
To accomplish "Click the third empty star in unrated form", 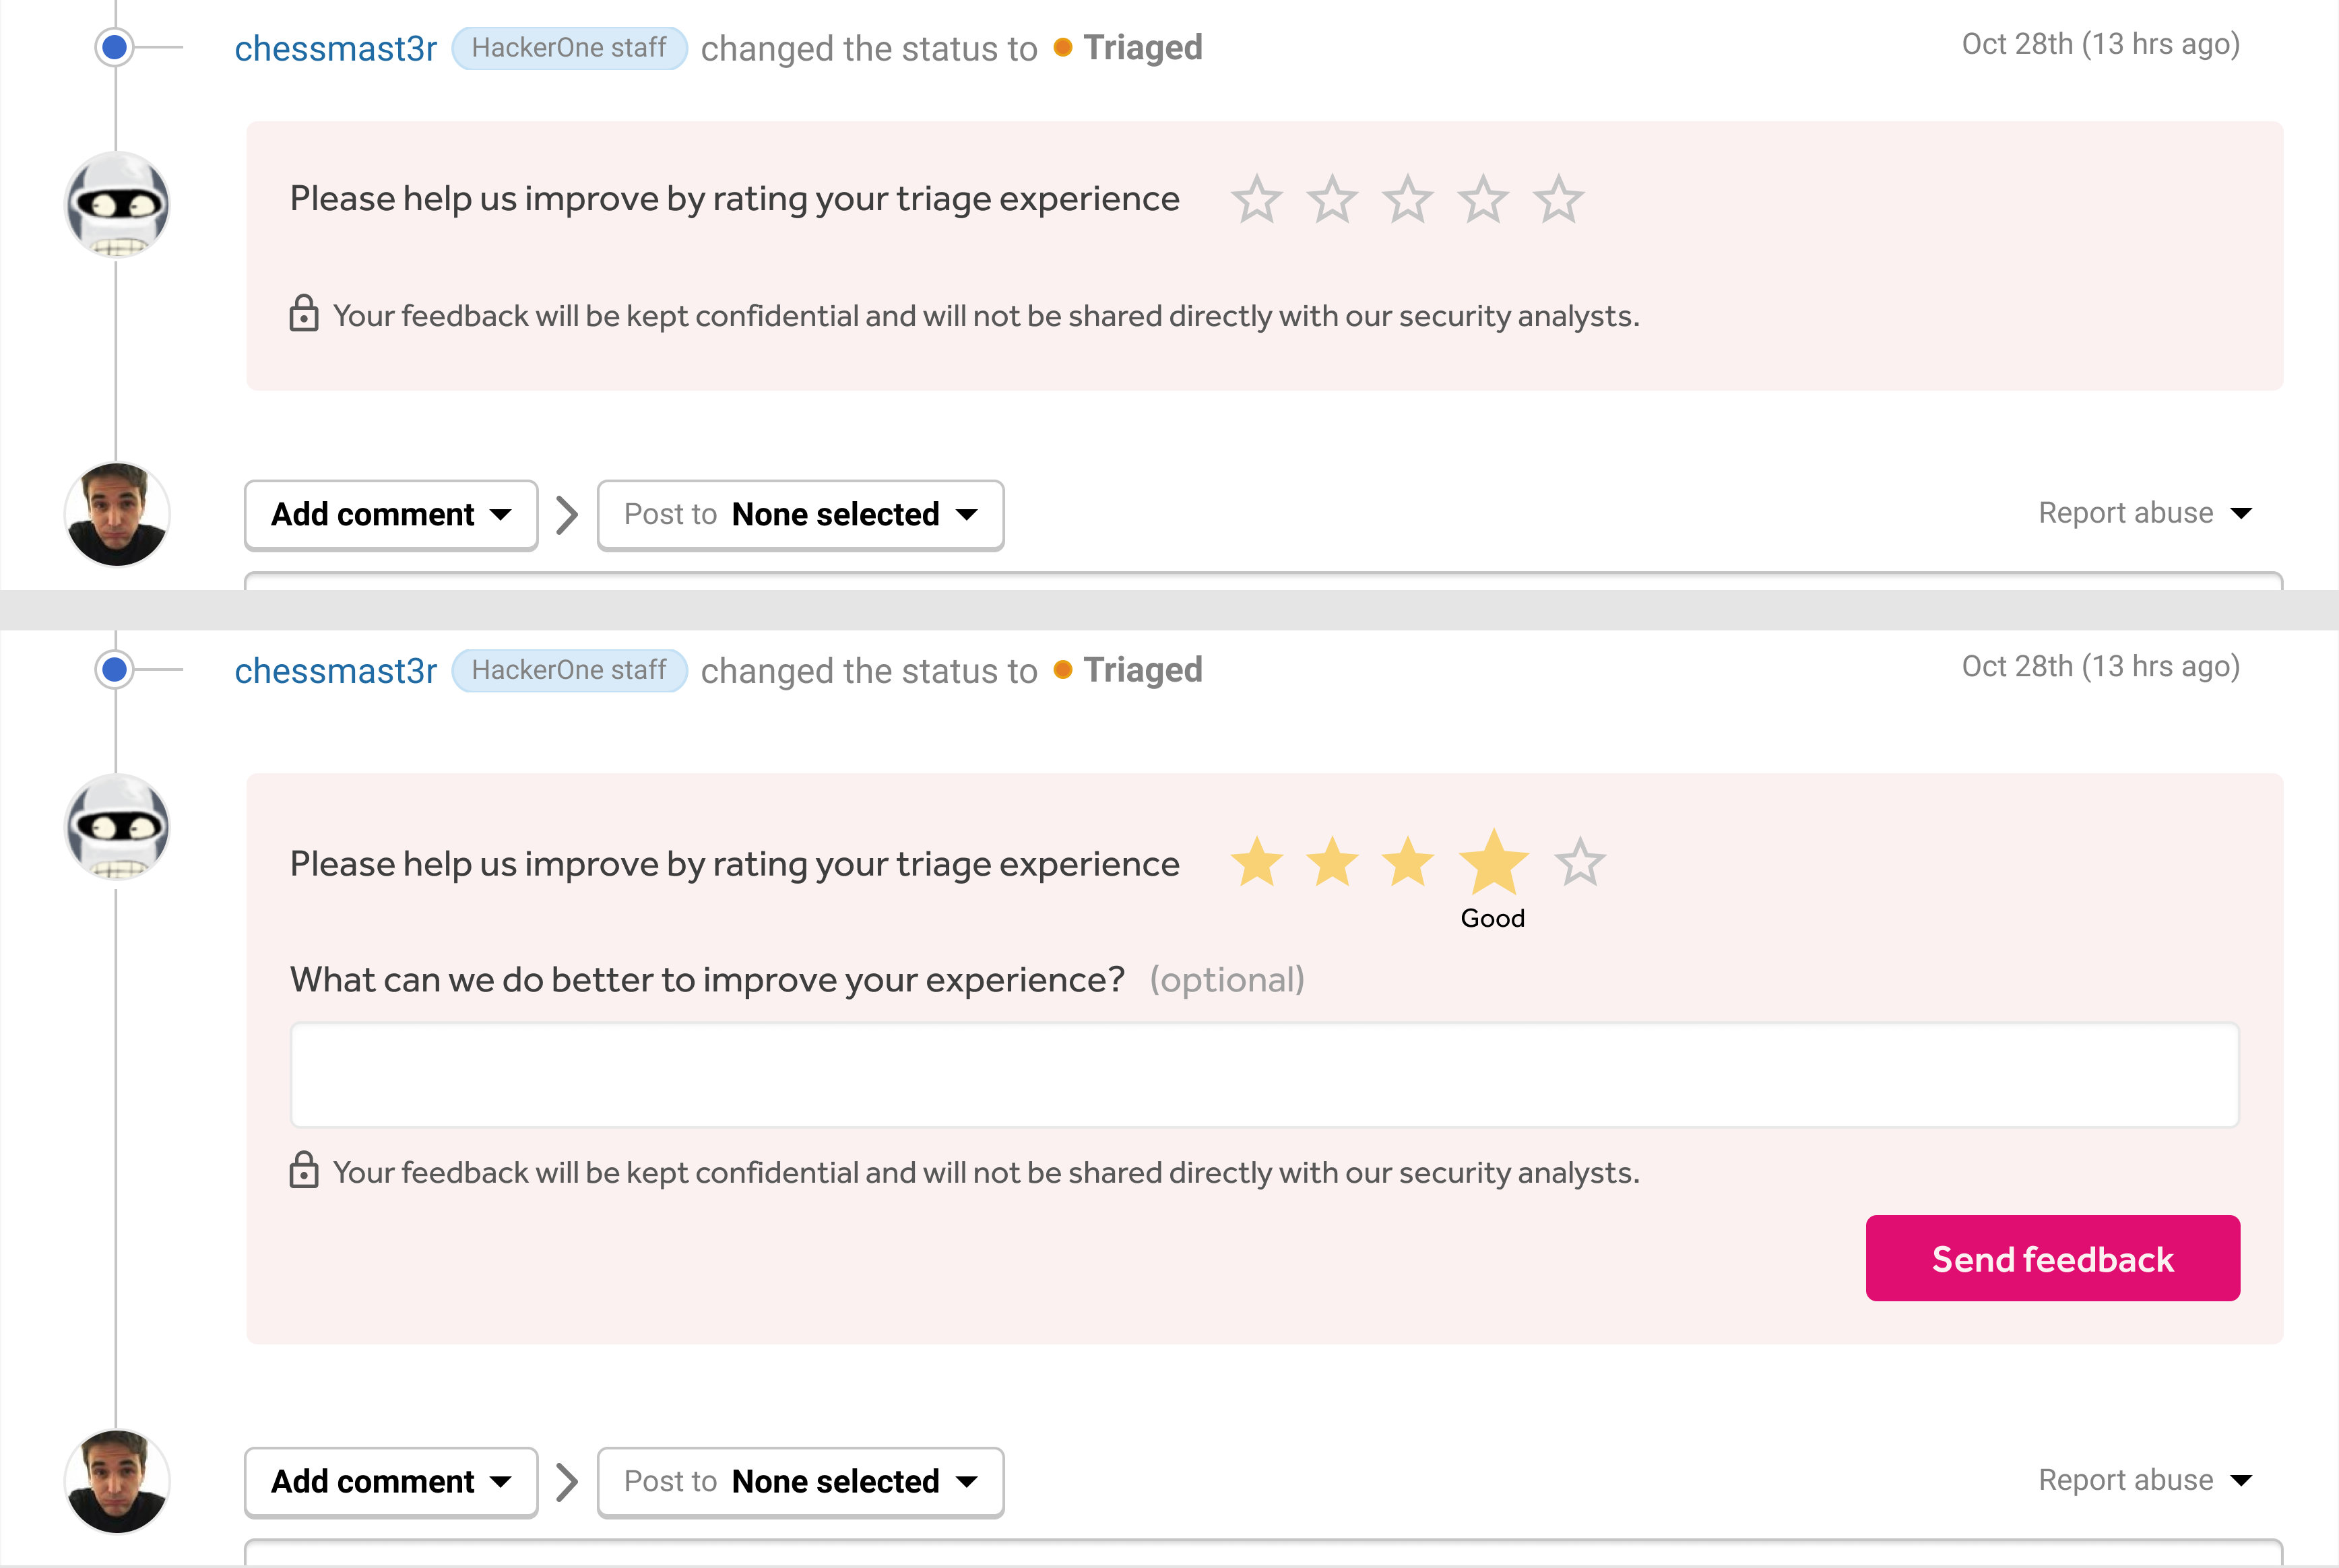I will [1407, 199].
